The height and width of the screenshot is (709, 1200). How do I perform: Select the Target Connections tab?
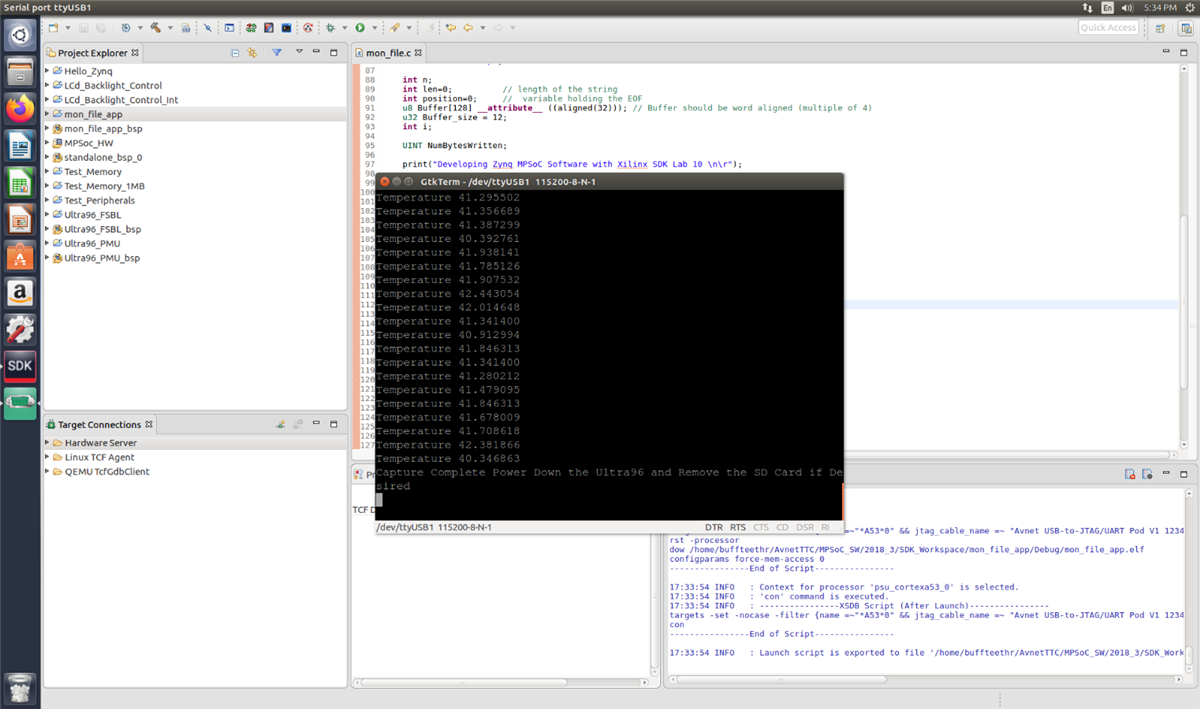click(x=99, y=425)
